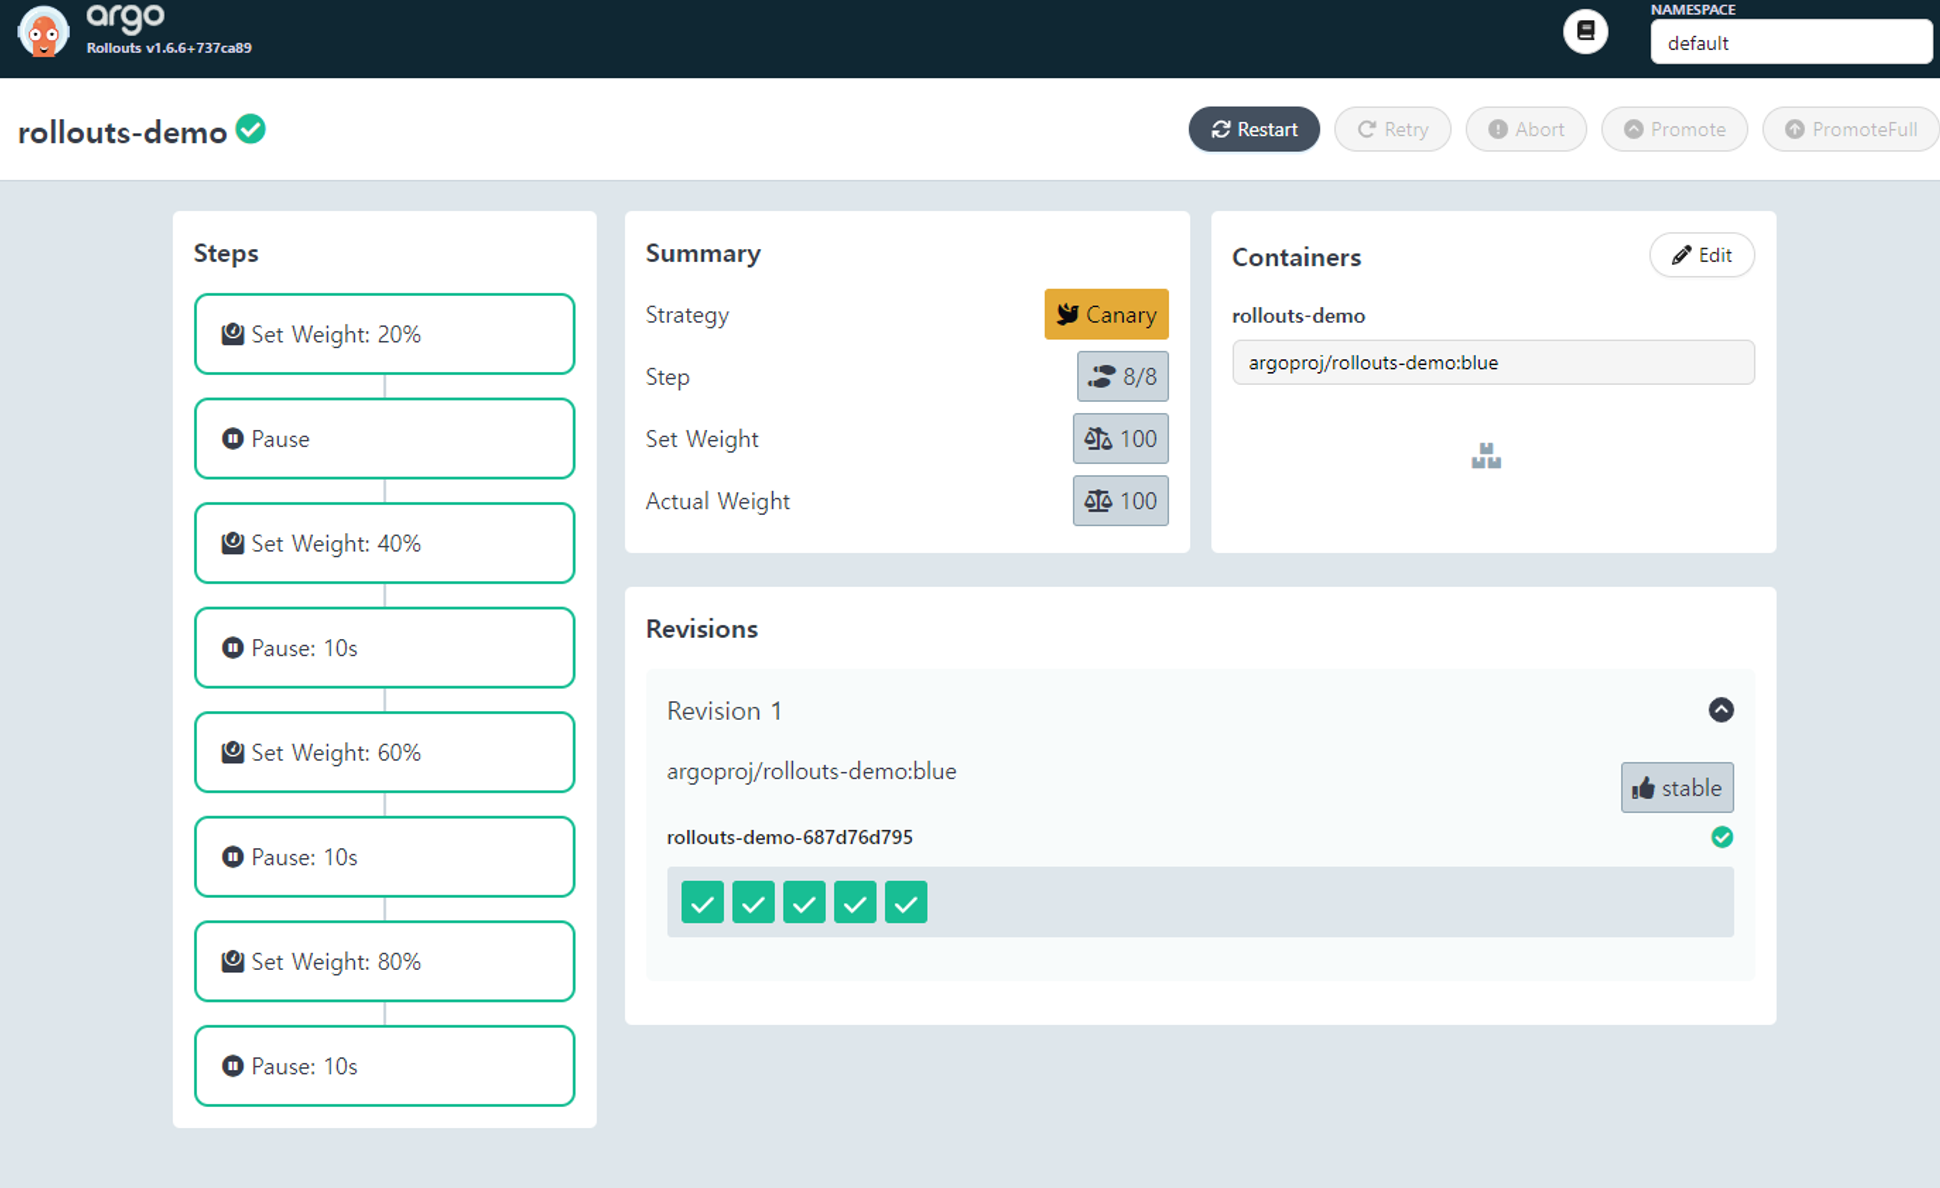Click the thumbs-up stable badge
This screenshot has width=1940, height=1188.
(1677, 788)
